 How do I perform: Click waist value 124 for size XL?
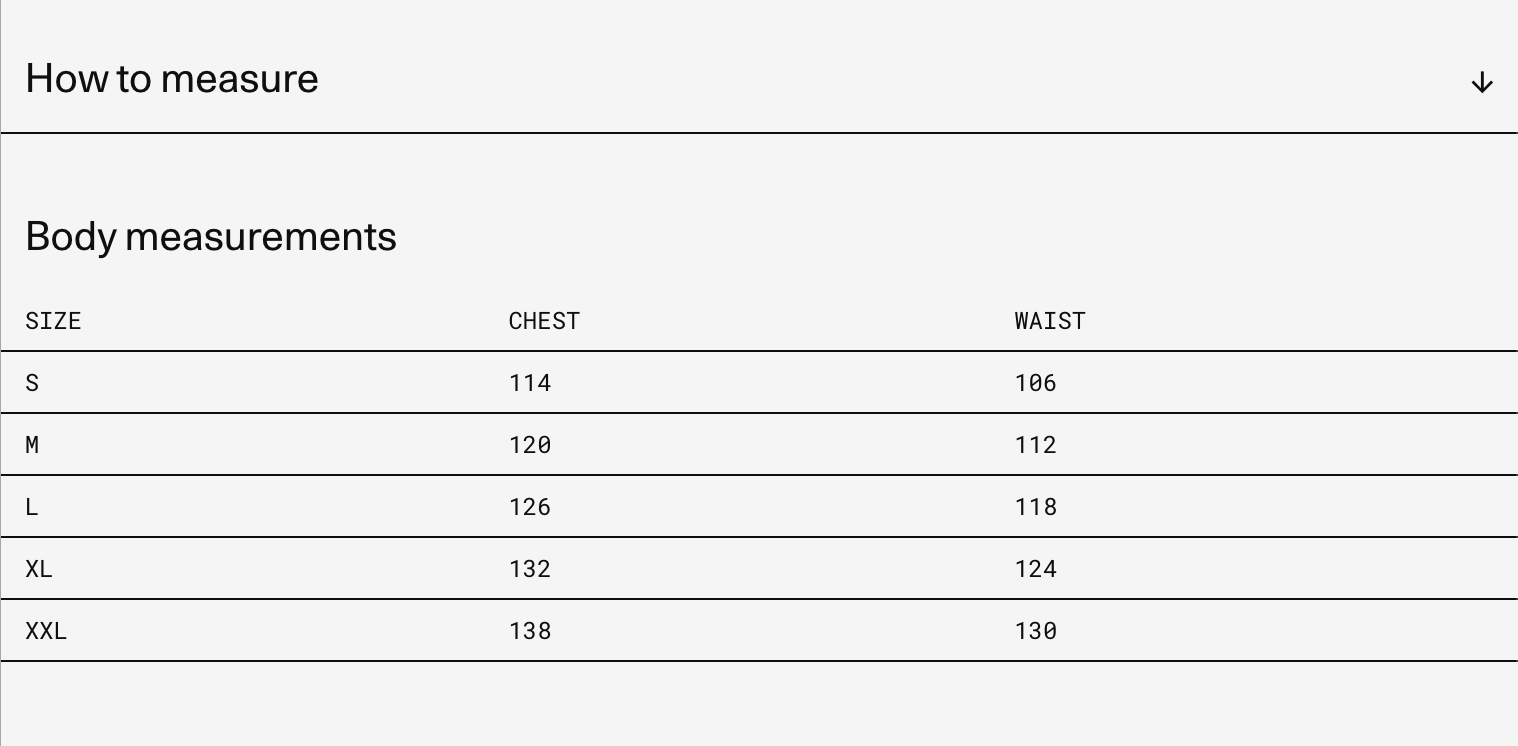(1036, 569)
